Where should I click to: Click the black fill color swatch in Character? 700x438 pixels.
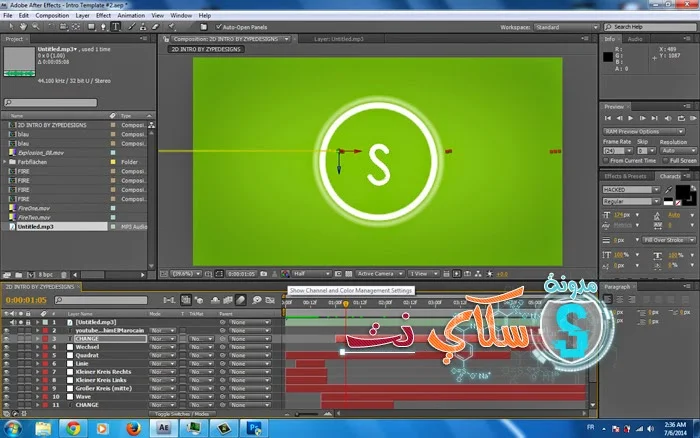tap(683, 192)
